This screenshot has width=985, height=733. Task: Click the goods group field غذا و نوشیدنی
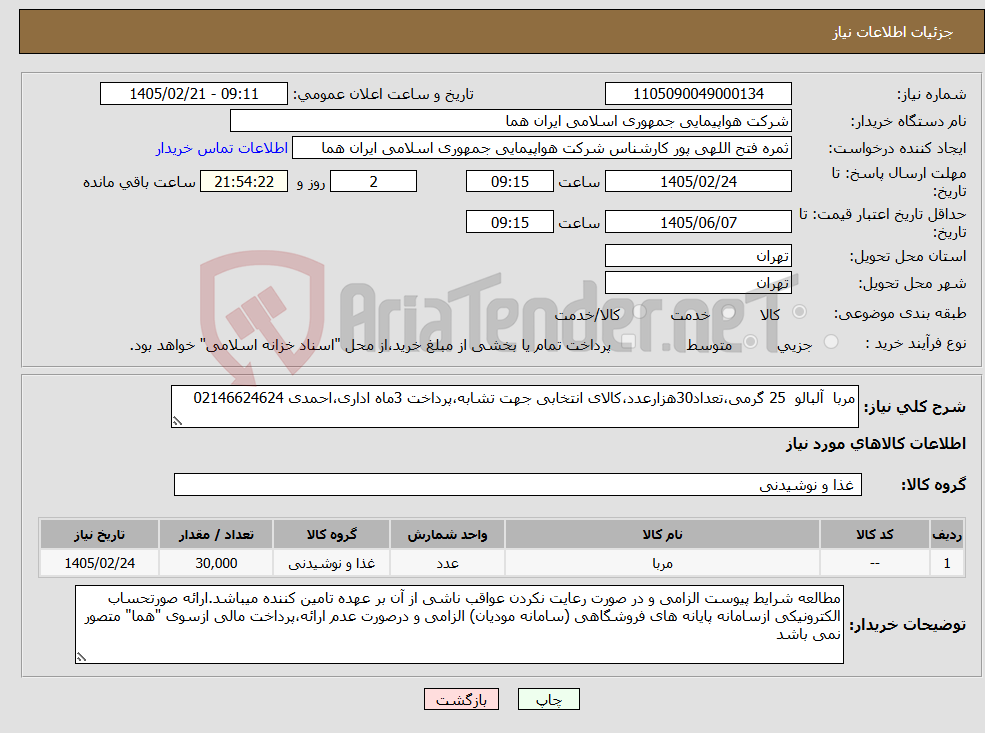coord(518,485)
